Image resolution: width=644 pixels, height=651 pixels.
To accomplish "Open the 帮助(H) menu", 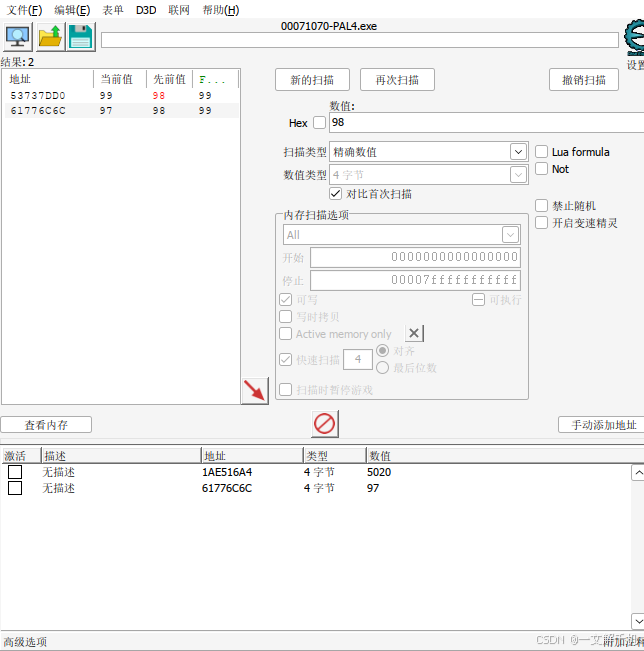I will coord(221,10).
